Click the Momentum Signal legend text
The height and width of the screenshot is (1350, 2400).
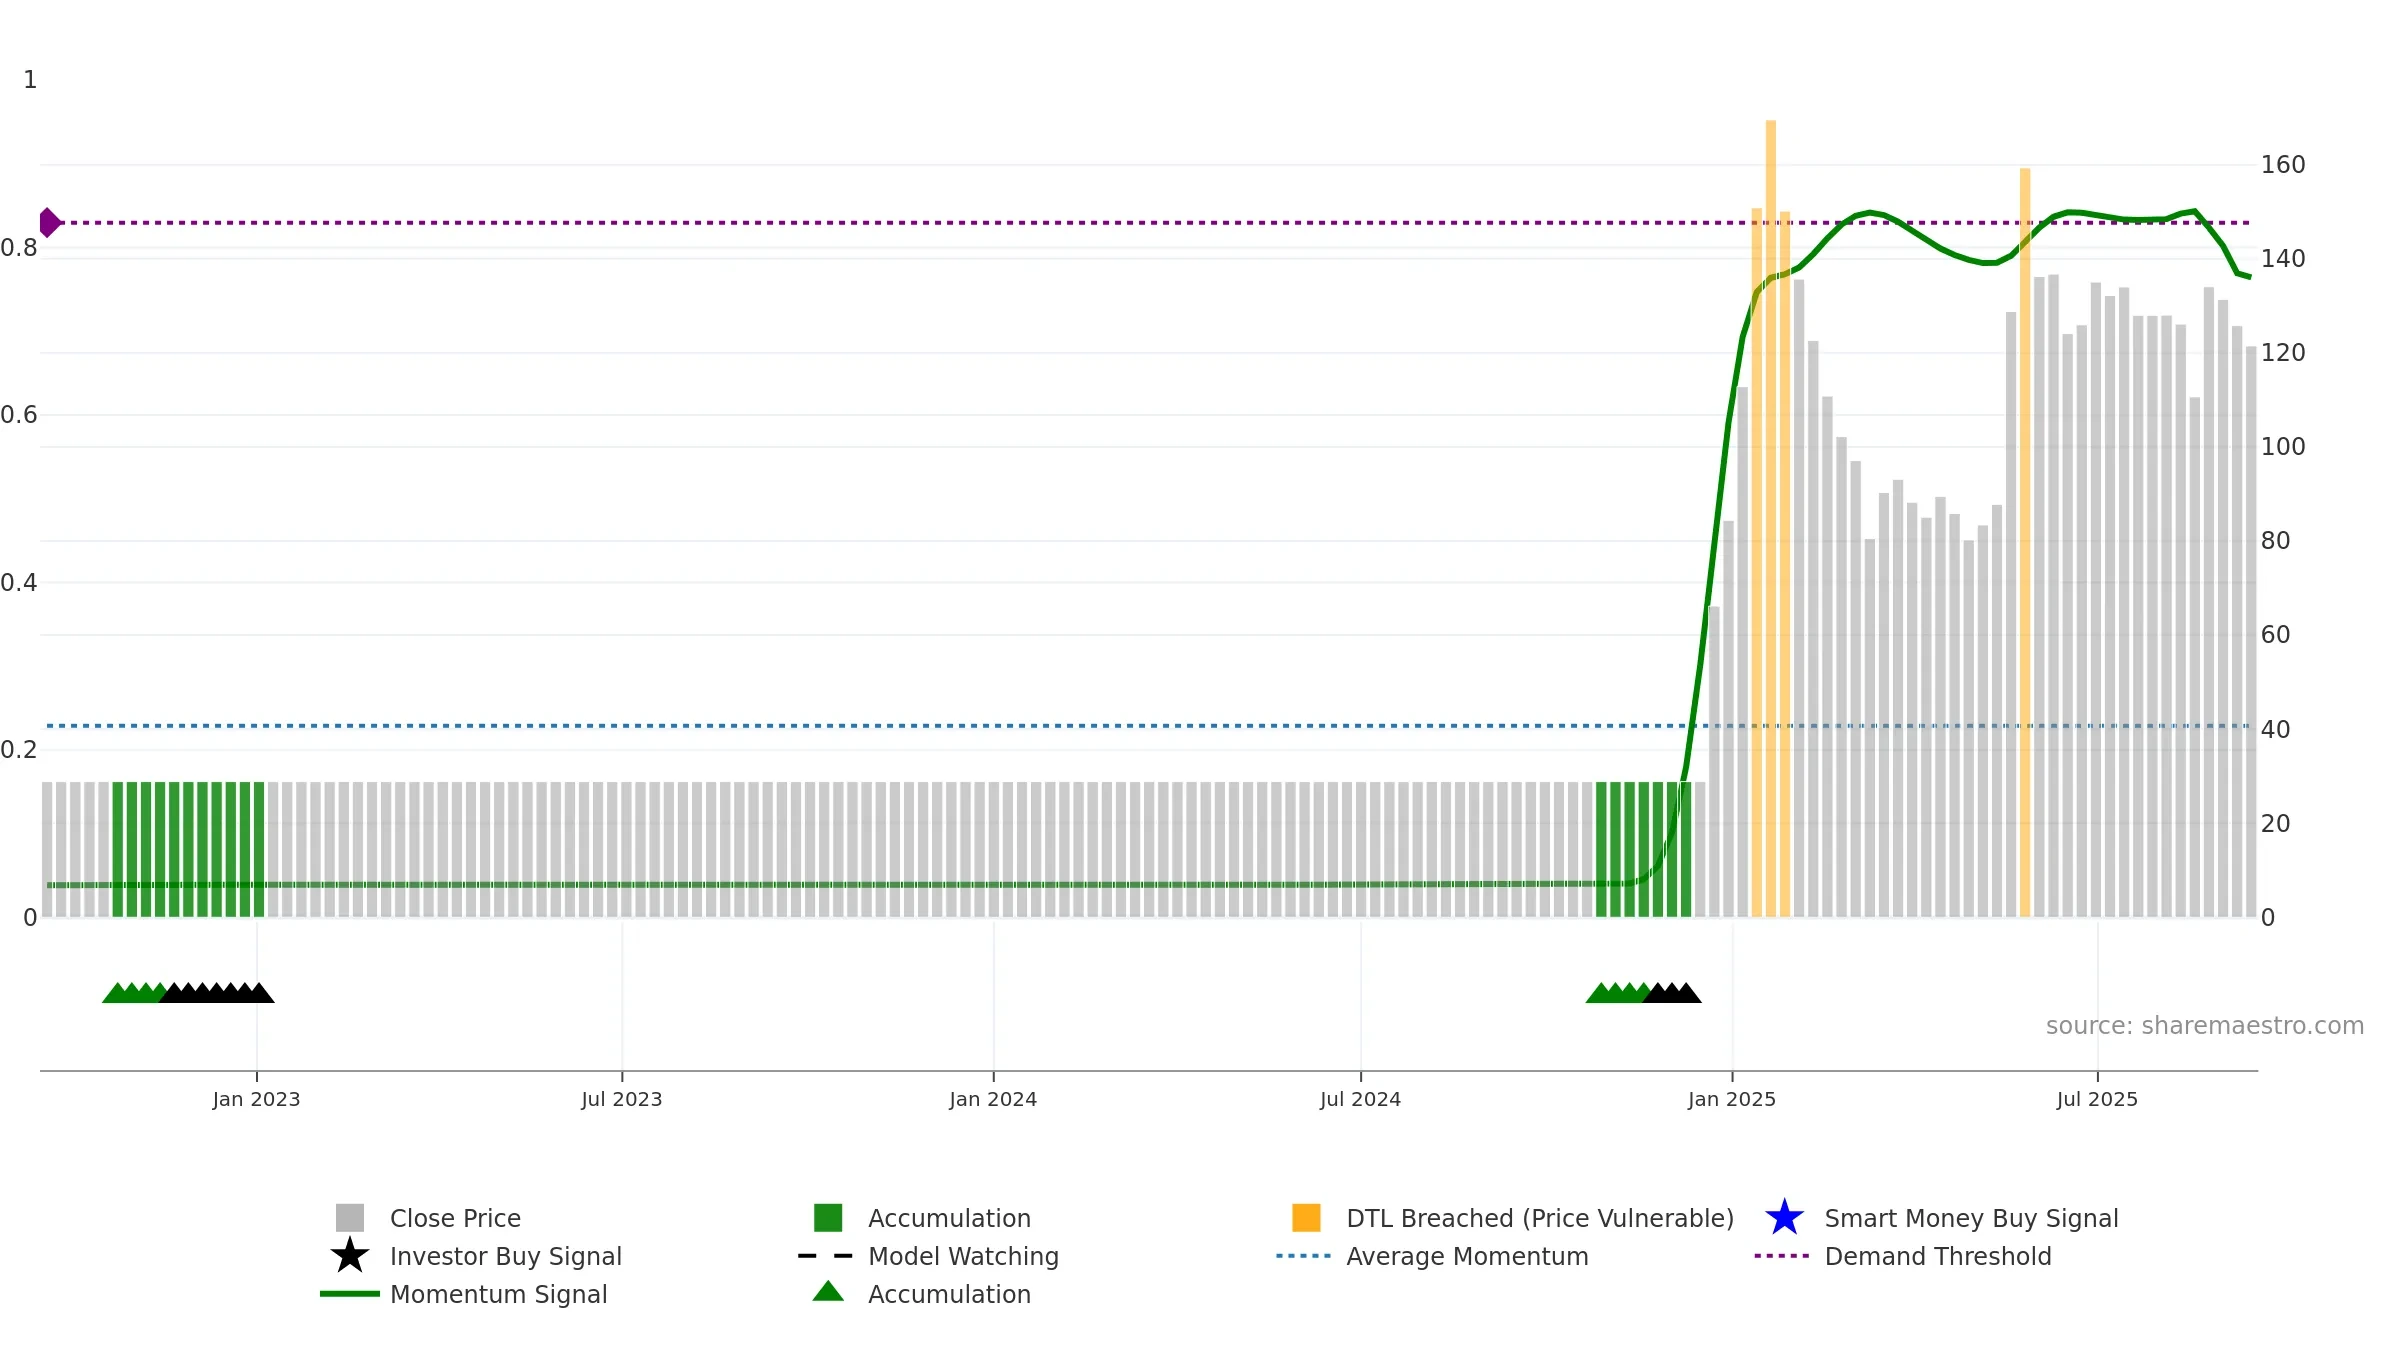click(x=498, y=1294)
